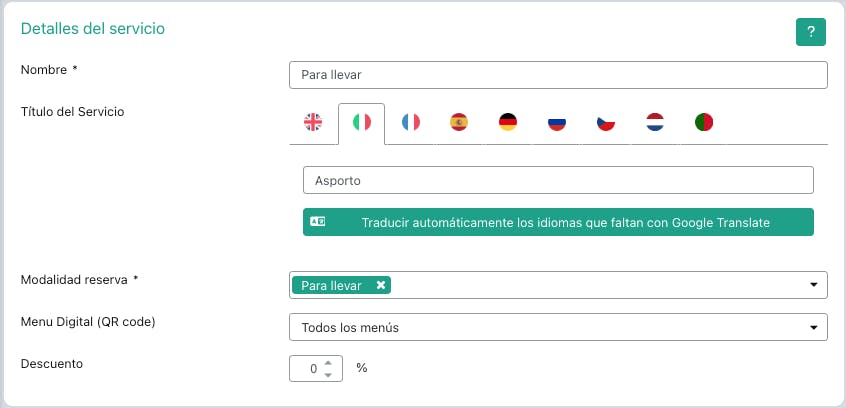
Task: Click the Nombre text field
Action: pyautogui.click(x=558, y=75)
